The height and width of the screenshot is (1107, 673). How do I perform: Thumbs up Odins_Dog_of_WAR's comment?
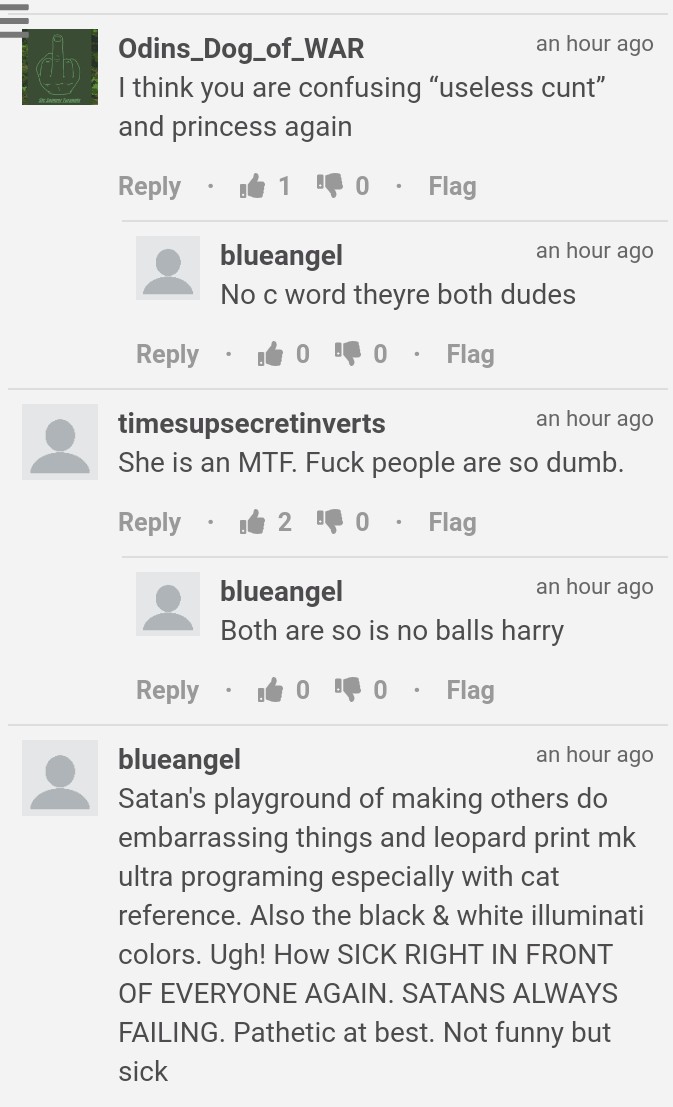(252, 186)
